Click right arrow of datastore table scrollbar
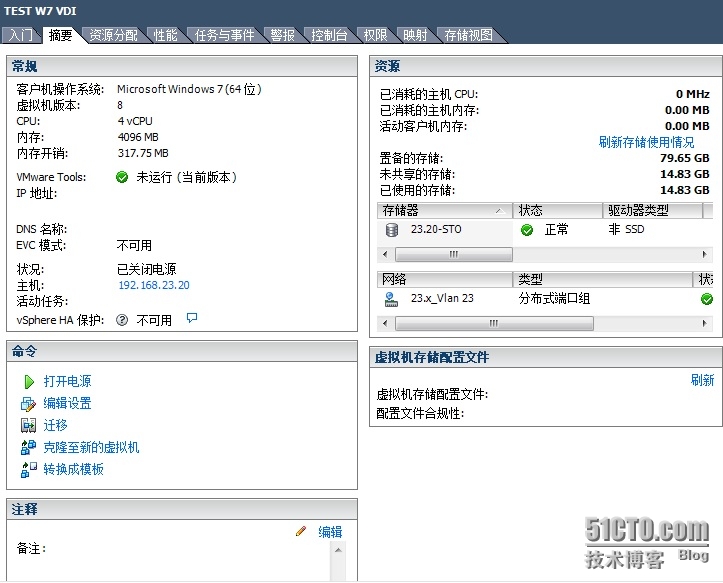Viewport: 723px width, 583px height. tap(705, 255)
